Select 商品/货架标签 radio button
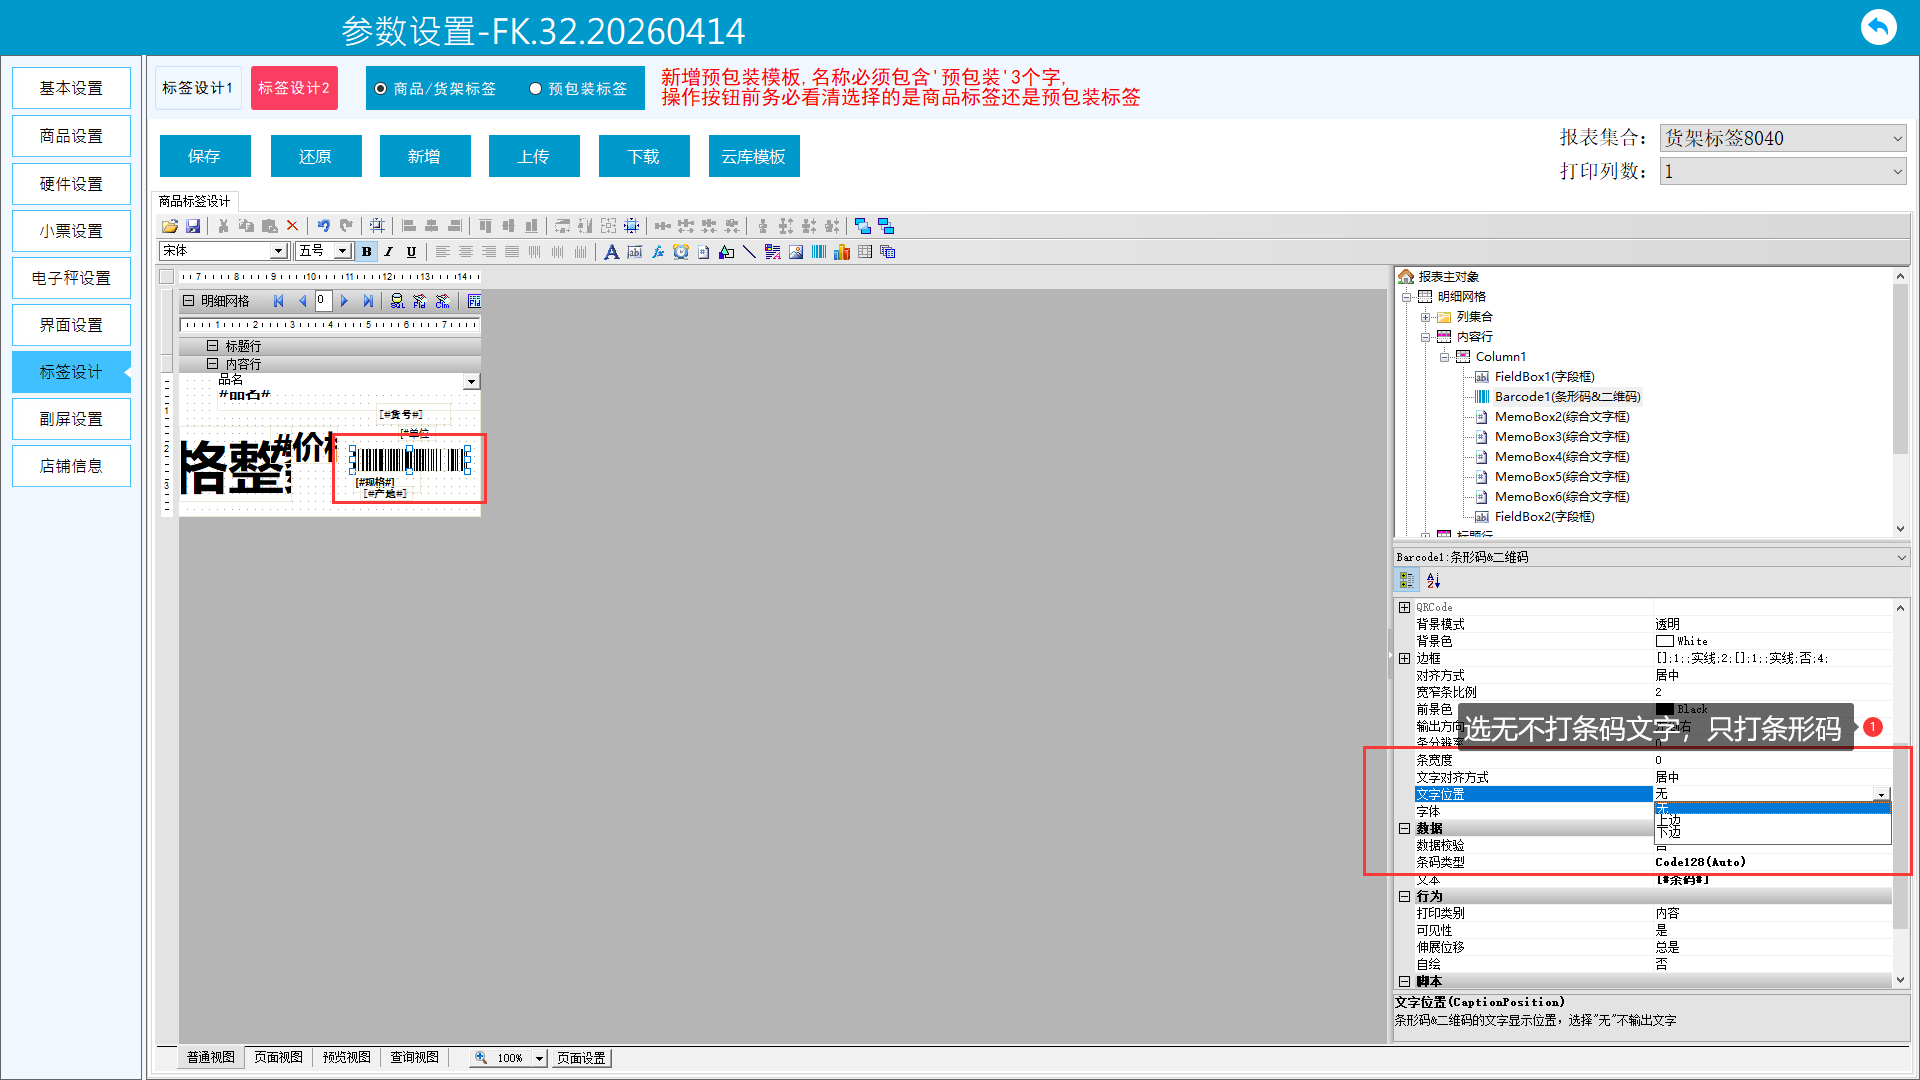The image size is (1920, 1080). pos(381,89)
